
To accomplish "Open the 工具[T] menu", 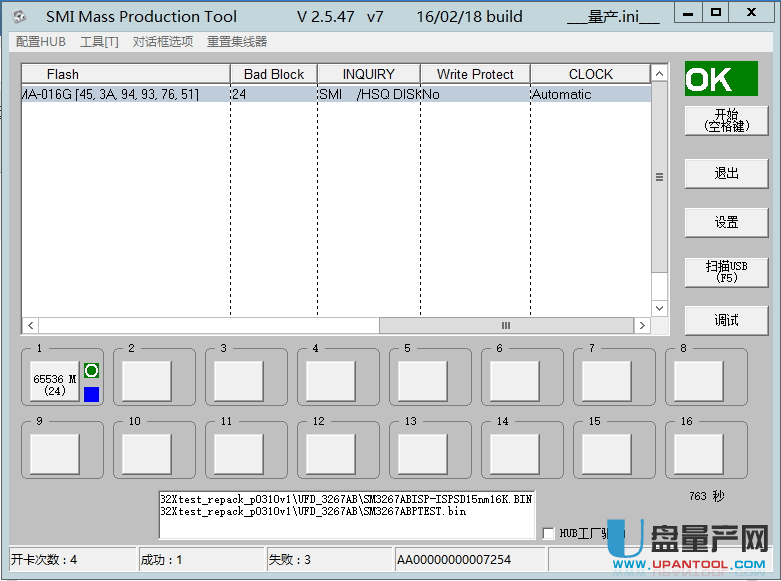I will point(99,41).
